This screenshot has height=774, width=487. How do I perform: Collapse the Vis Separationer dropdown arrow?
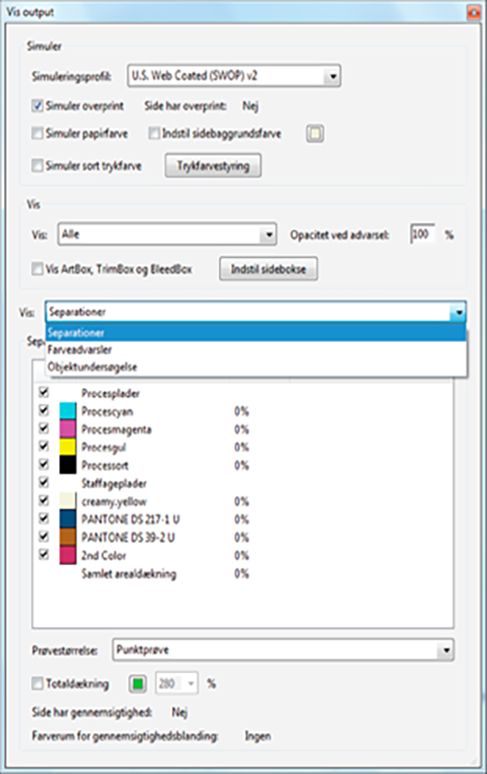click(458, 312)
